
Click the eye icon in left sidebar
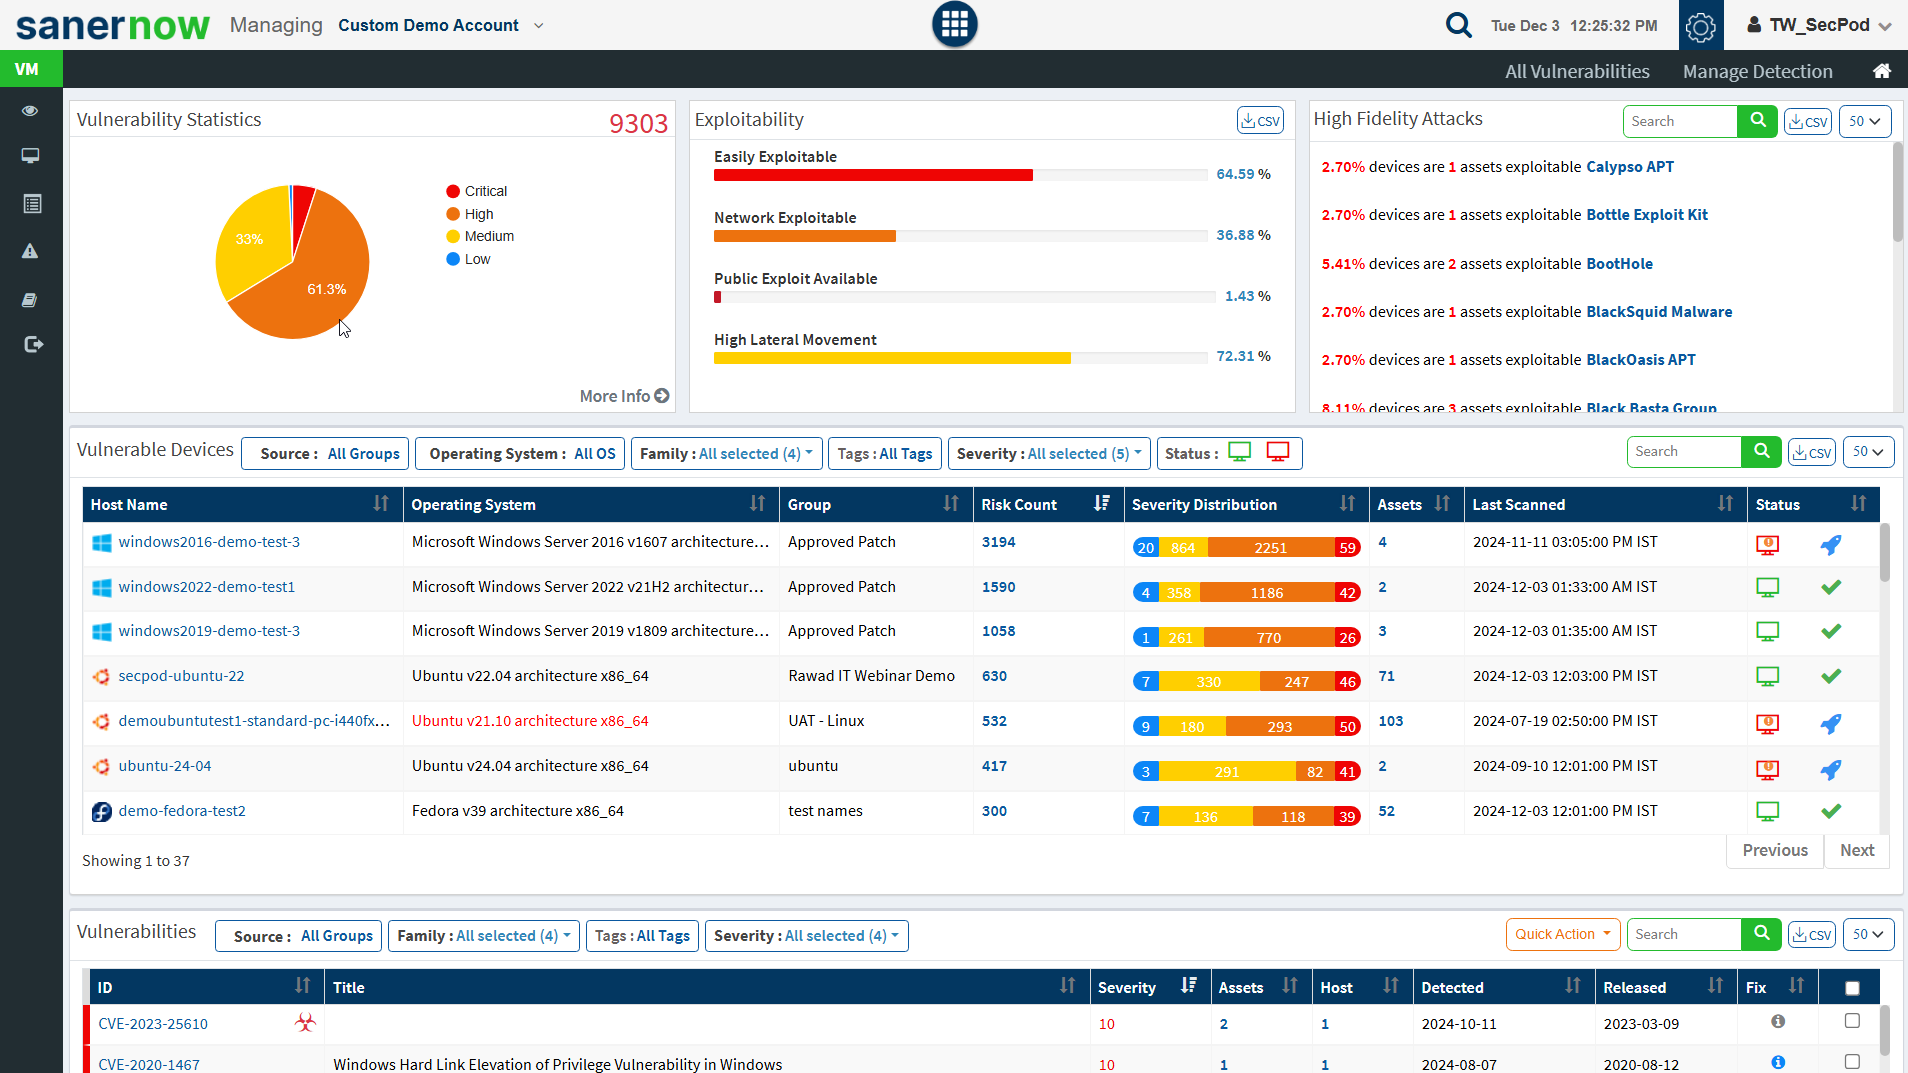(30, 110)
